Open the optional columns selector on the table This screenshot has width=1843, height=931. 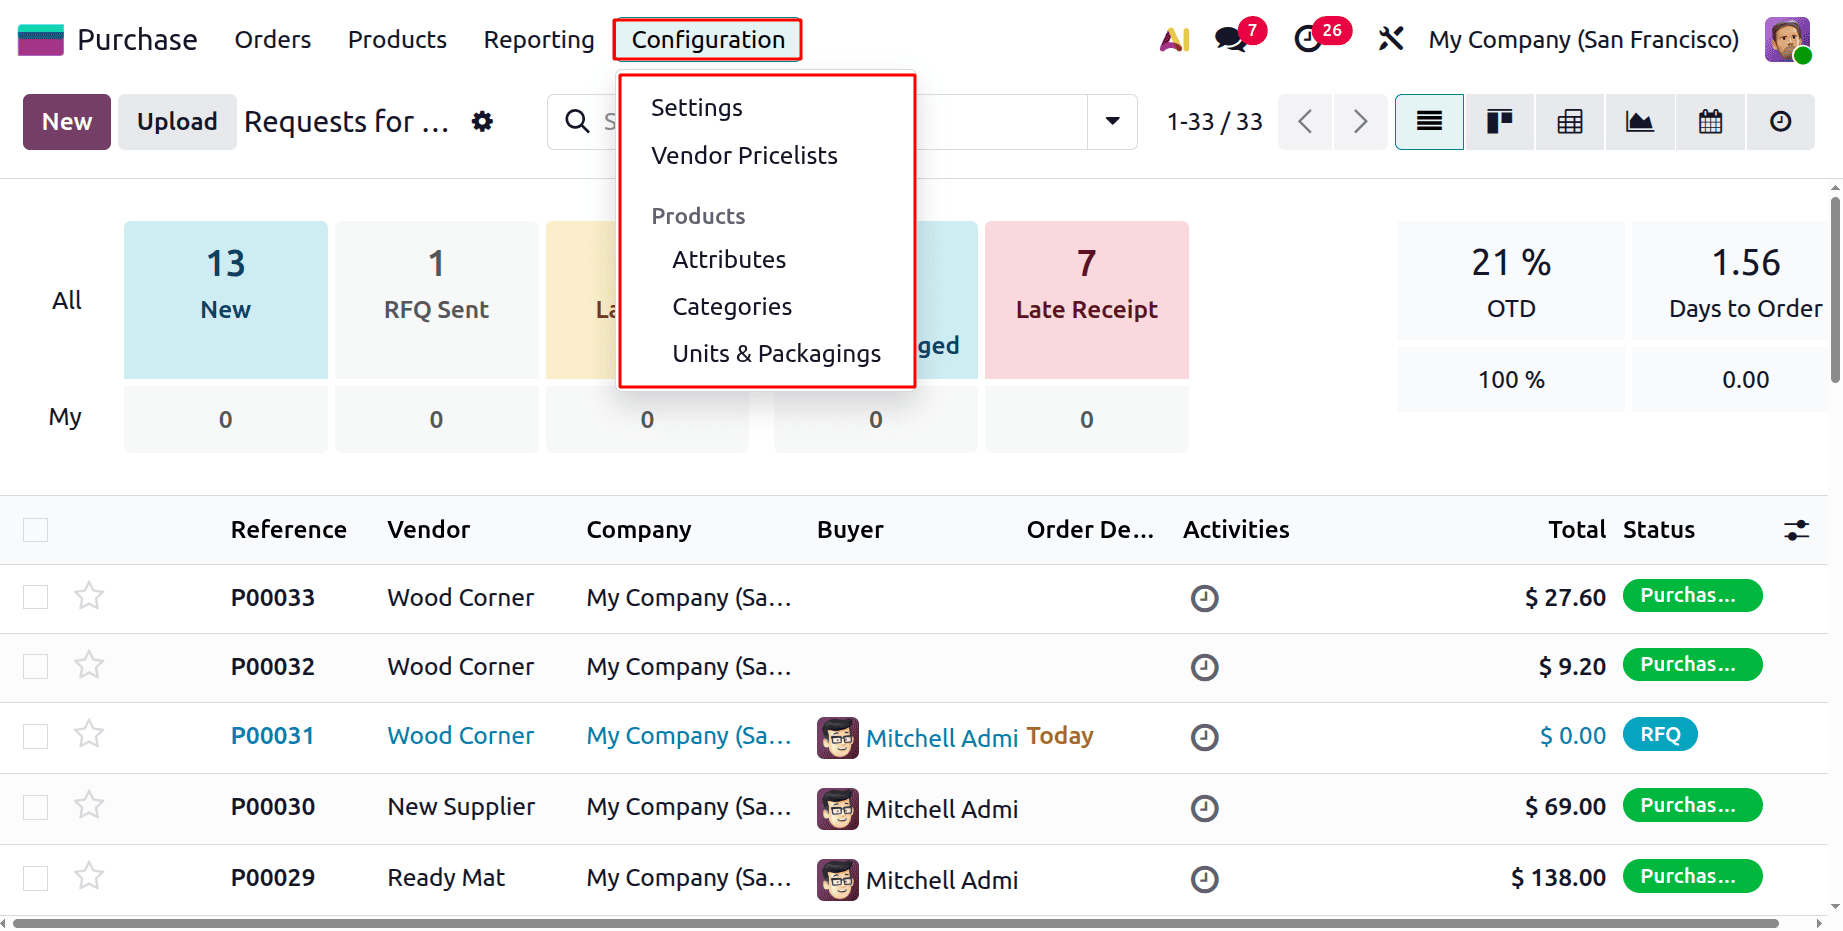1796,529
